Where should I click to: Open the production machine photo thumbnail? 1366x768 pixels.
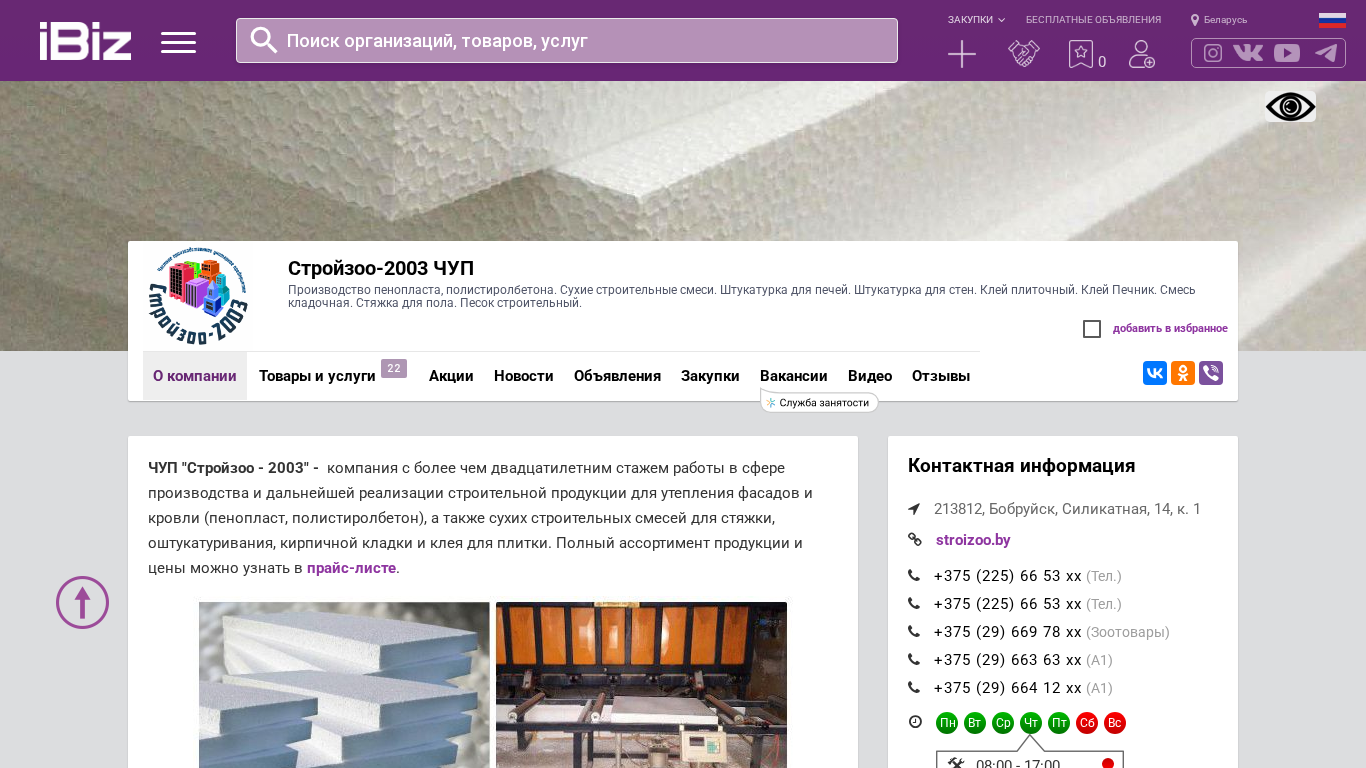tap(641, 685)
